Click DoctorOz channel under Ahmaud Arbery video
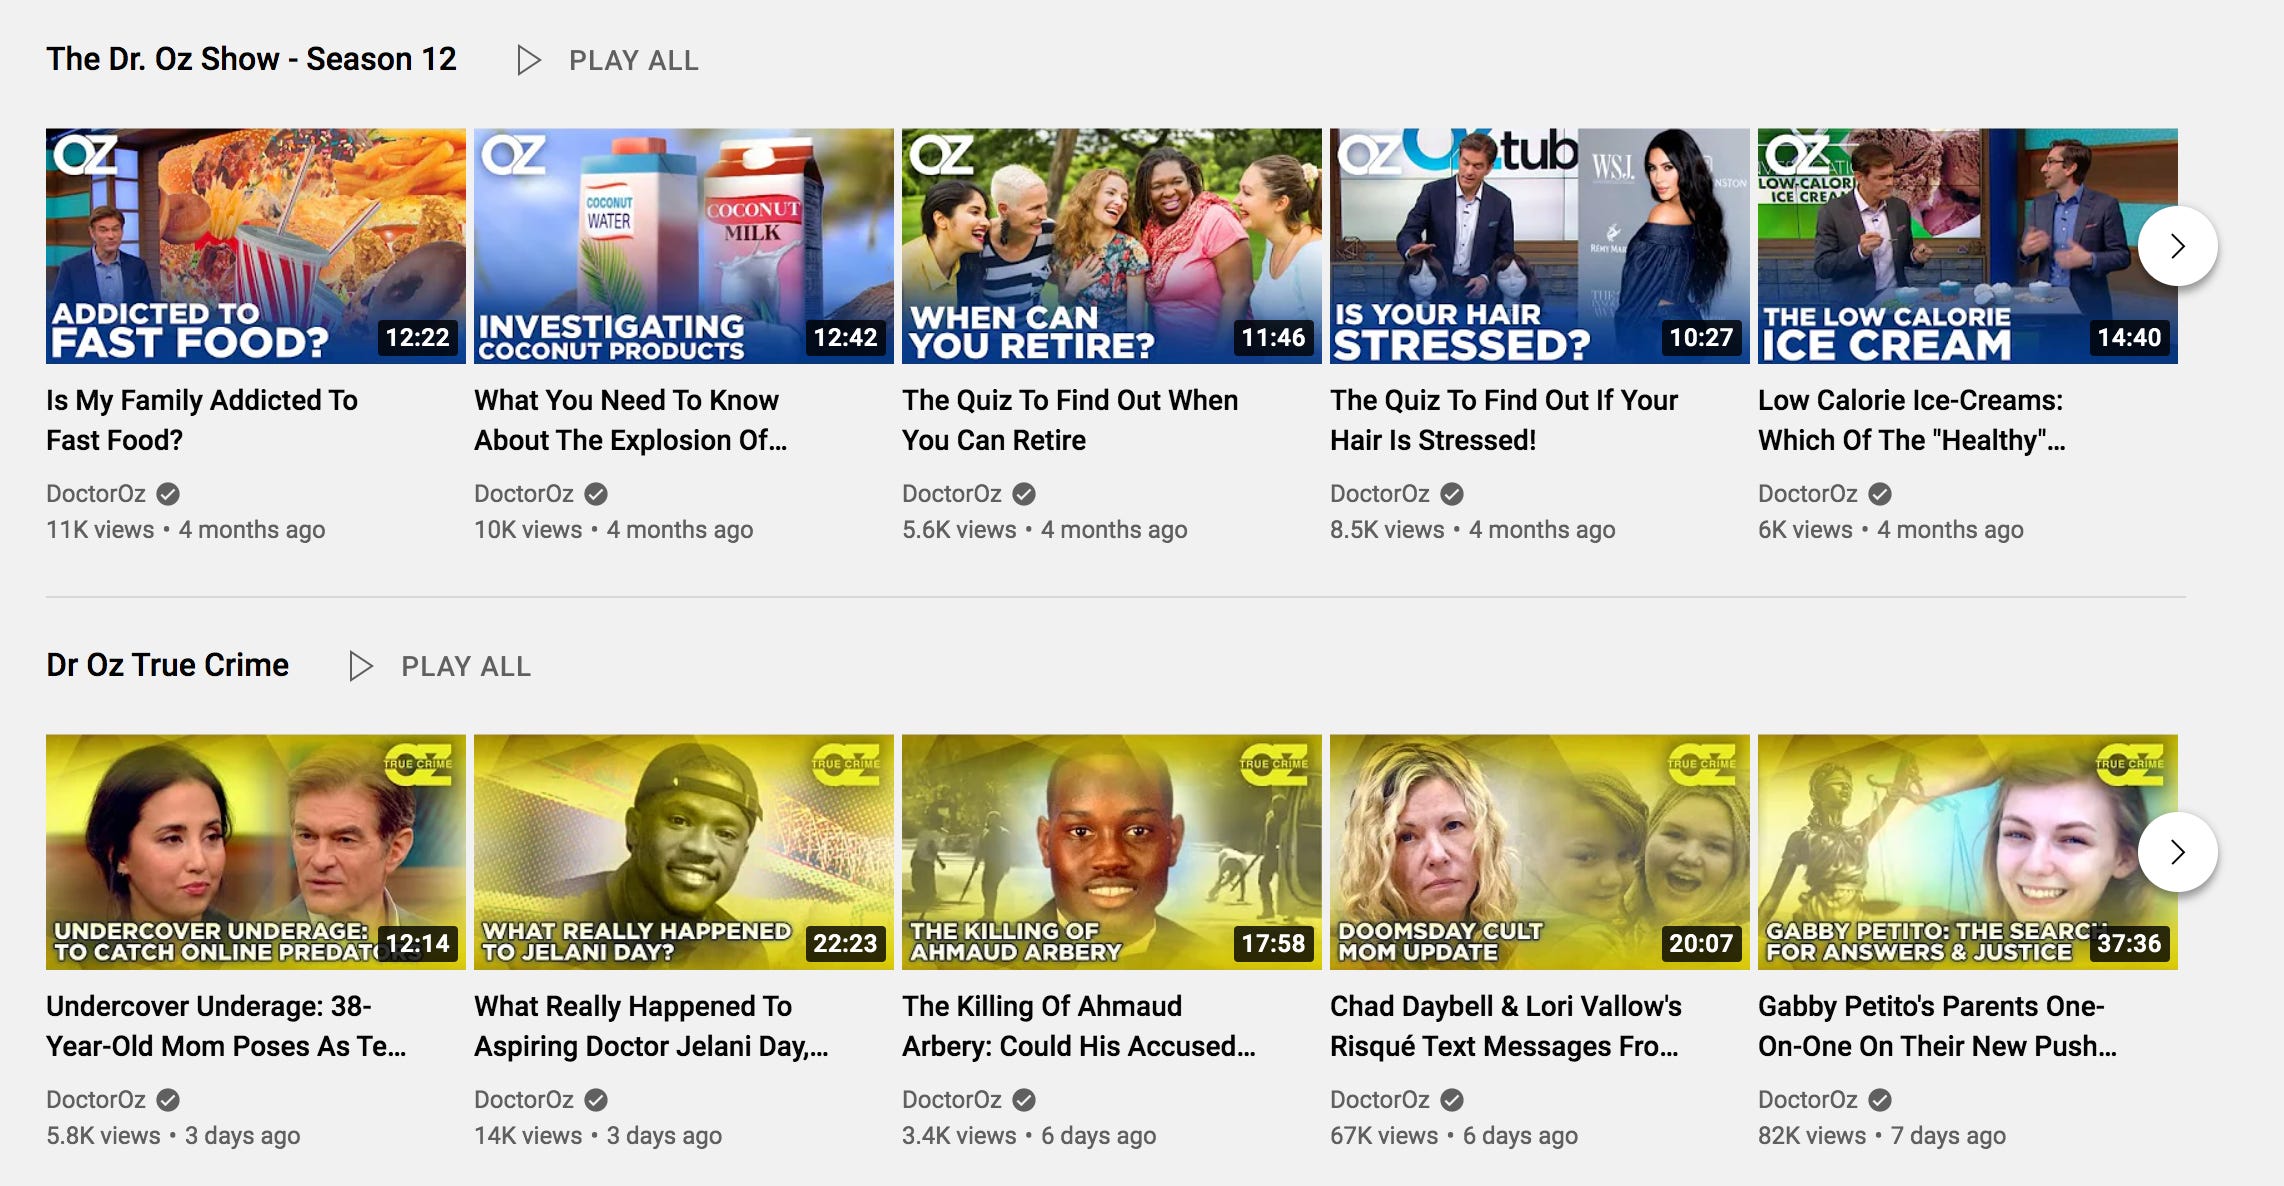Screen dimensions: 2284x1186 coord(952,1100)
